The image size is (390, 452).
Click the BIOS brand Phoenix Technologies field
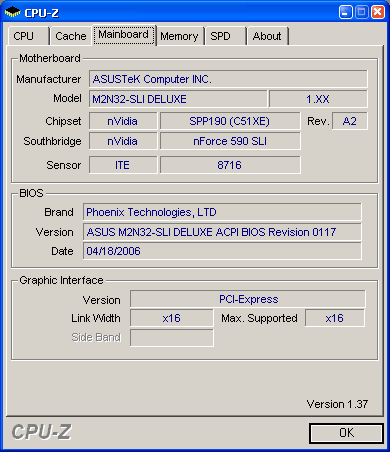tap(222, 212)
